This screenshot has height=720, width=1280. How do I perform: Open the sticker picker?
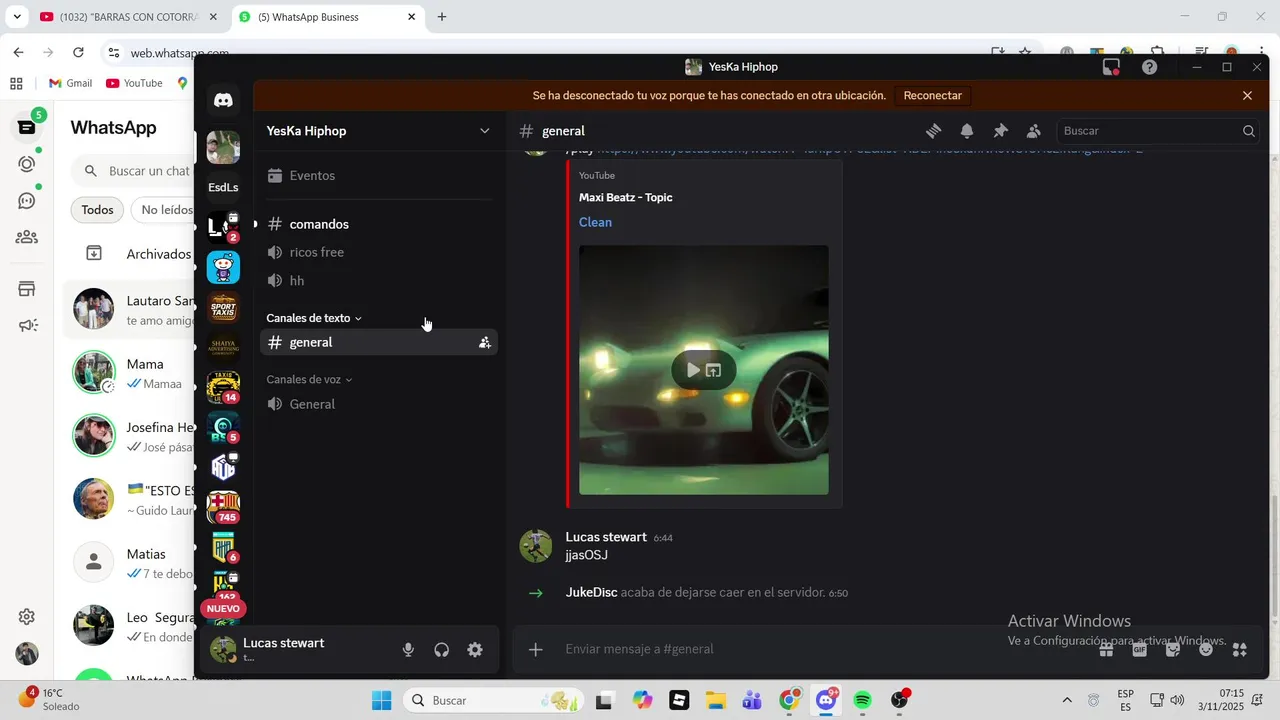(1173, 649)
